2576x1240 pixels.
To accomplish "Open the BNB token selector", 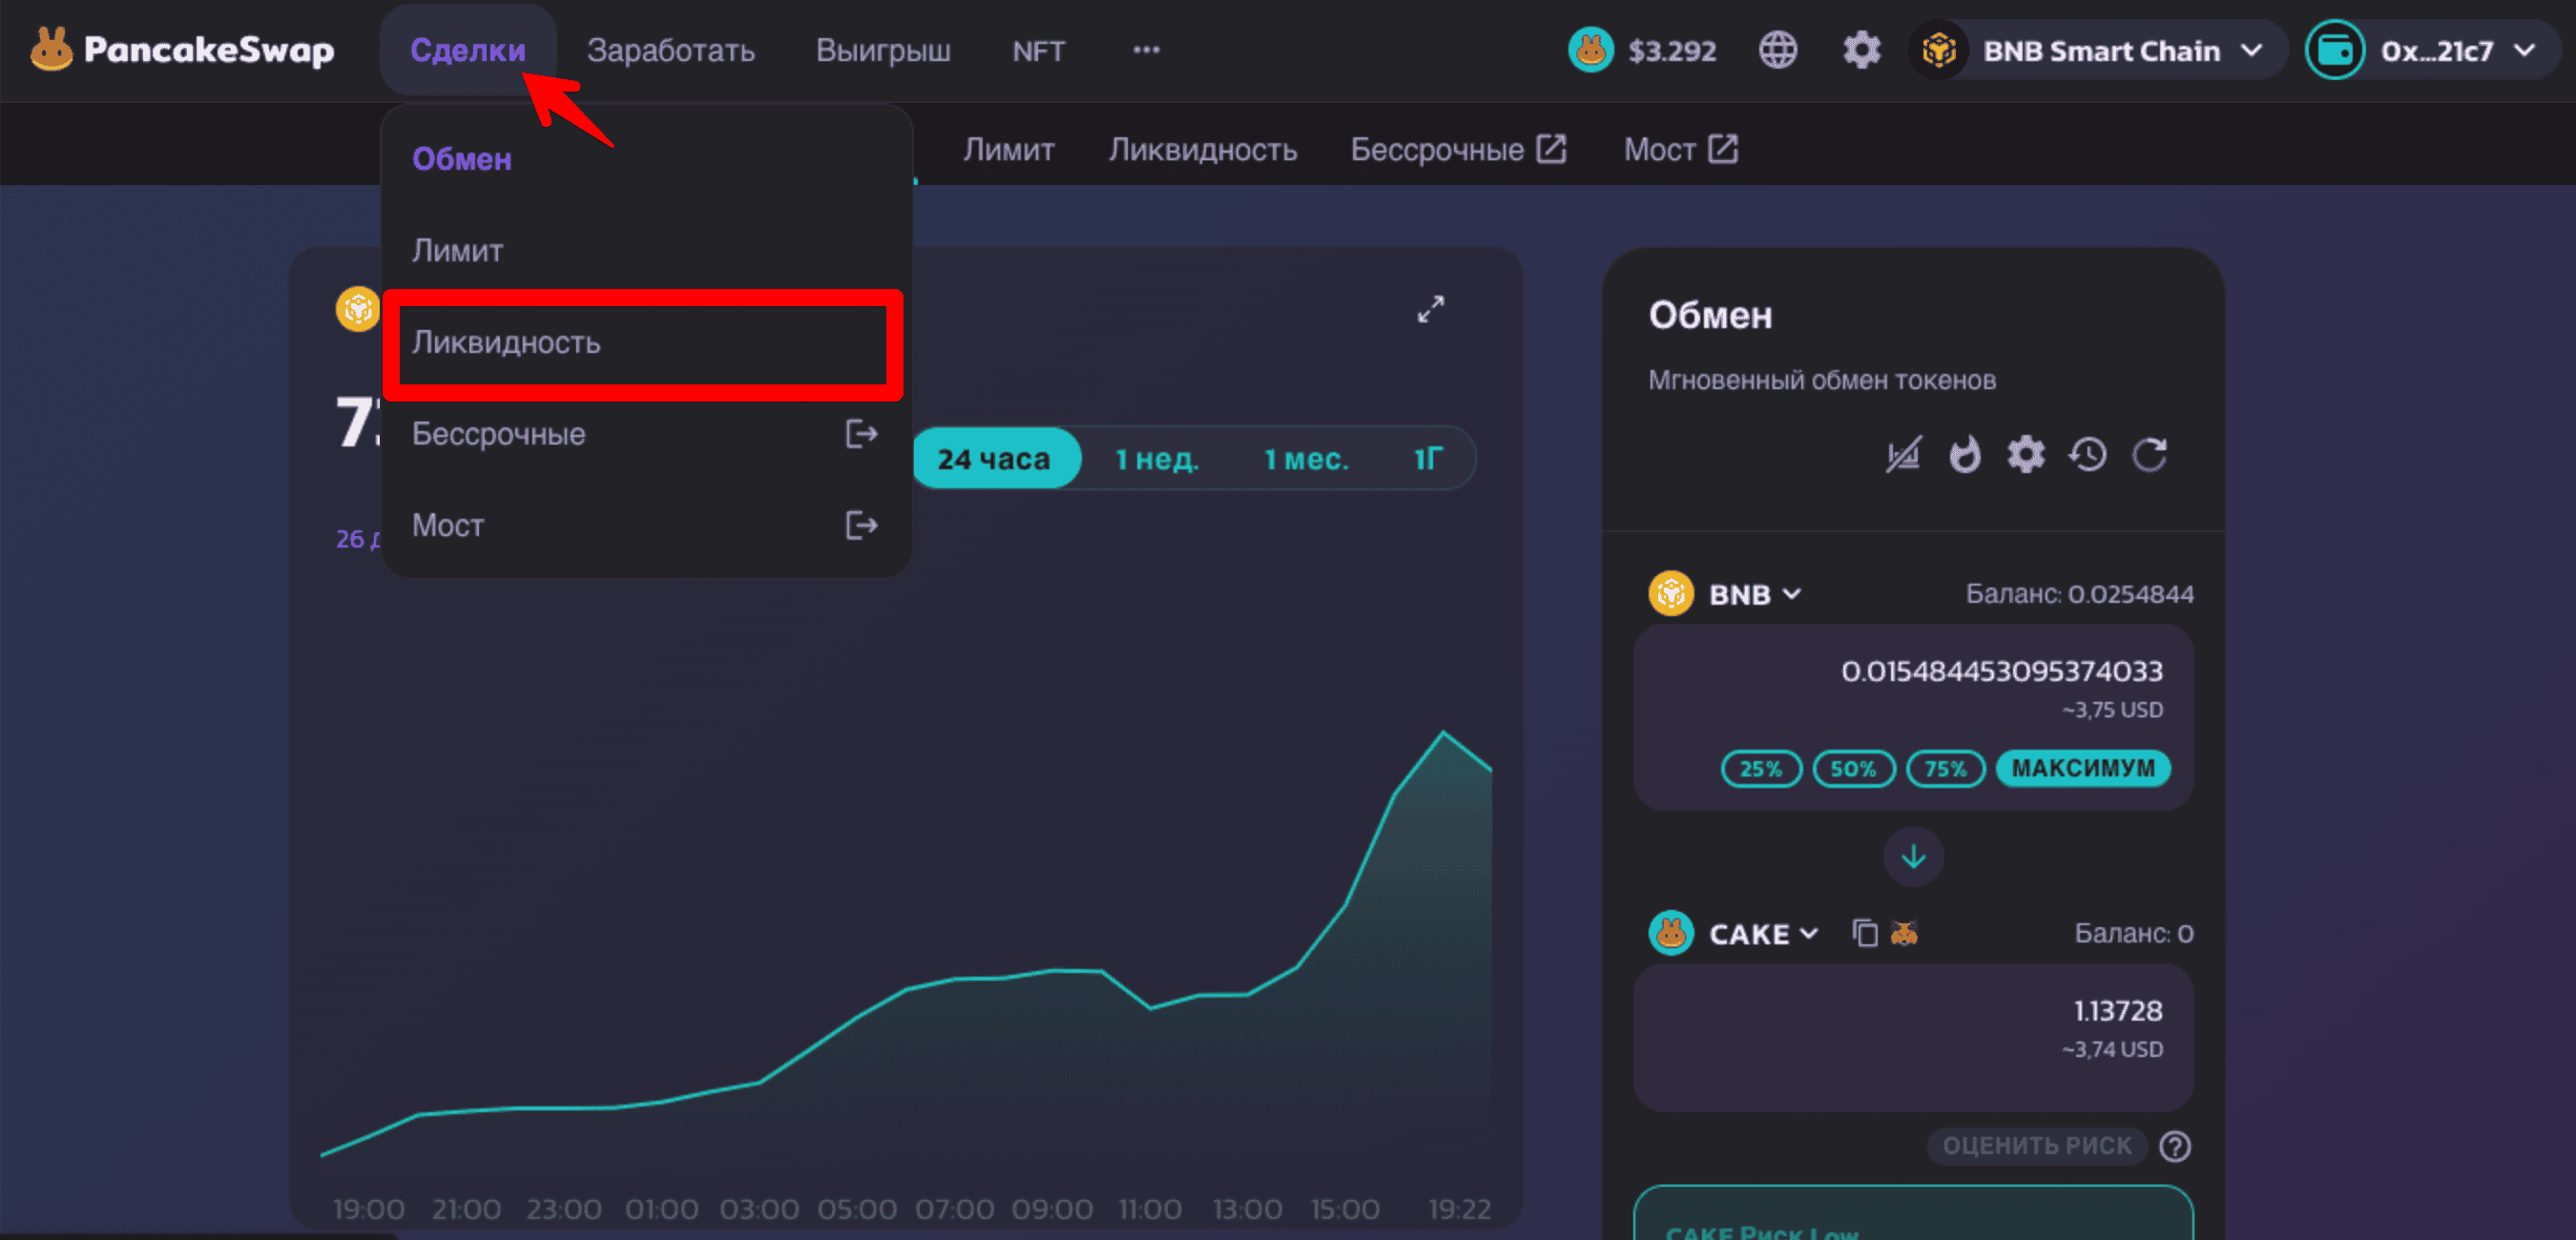I will point(1754,594).
